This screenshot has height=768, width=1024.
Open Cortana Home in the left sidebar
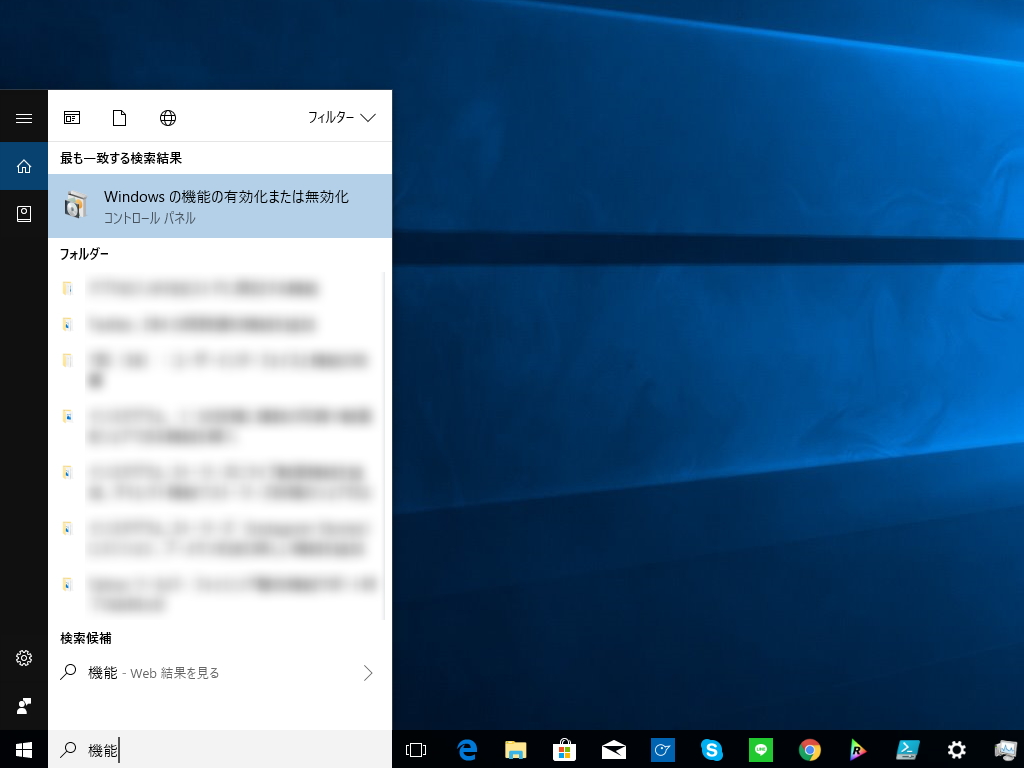pyautogui.click(x=23, y=166)
